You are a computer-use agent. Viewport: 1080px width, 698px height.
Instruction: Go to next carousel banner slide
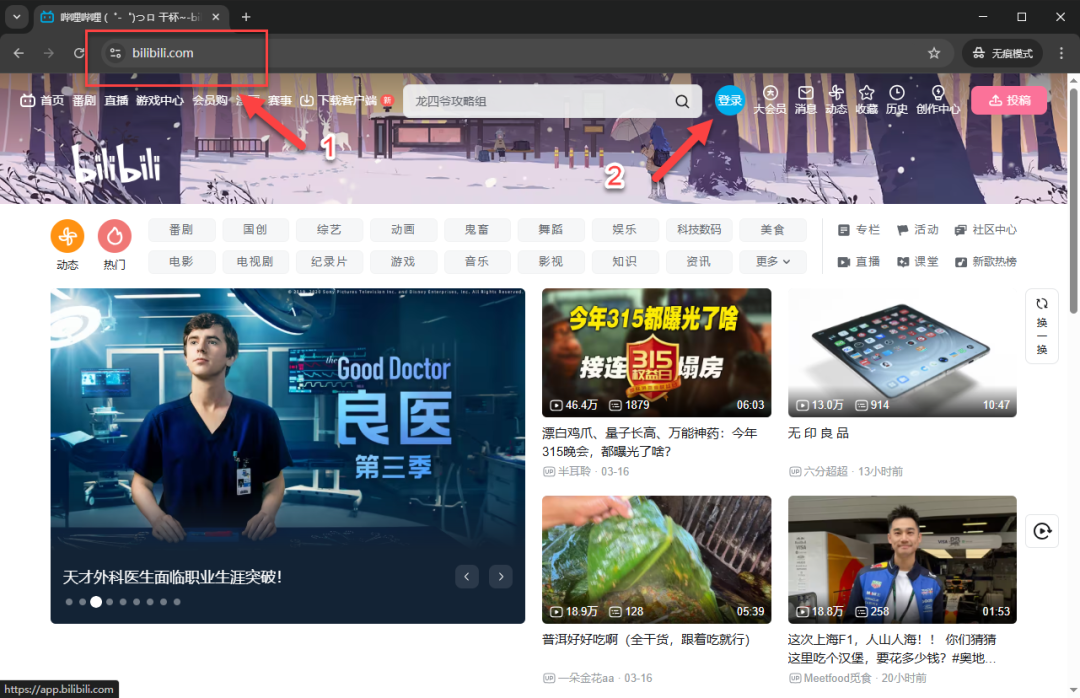500,576
